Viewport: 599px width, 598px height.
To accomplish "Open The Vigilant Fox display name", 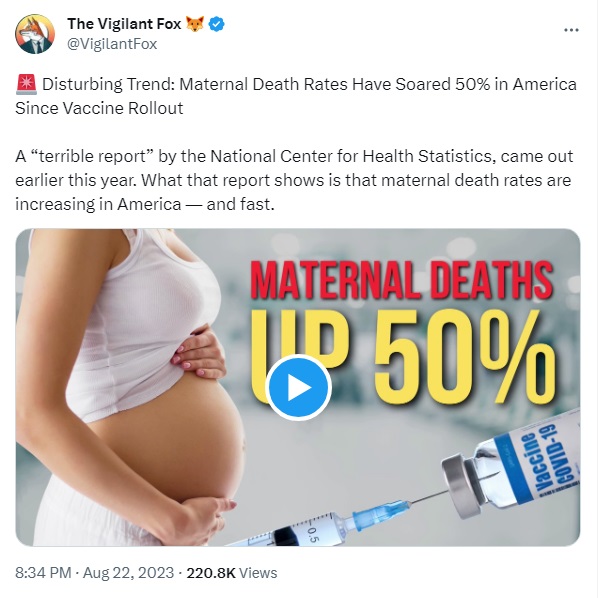I will (124, 24).
